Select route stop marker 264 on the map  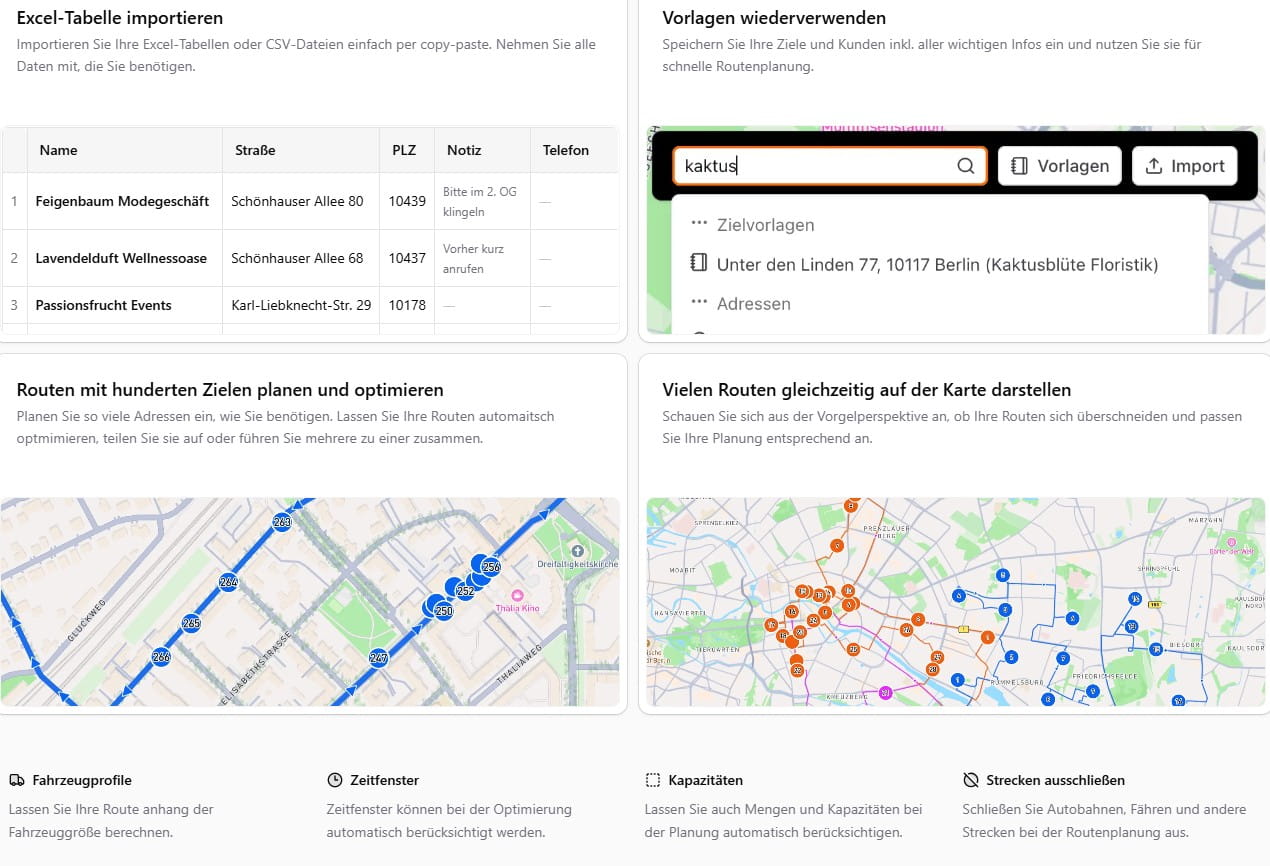point(229,582)
